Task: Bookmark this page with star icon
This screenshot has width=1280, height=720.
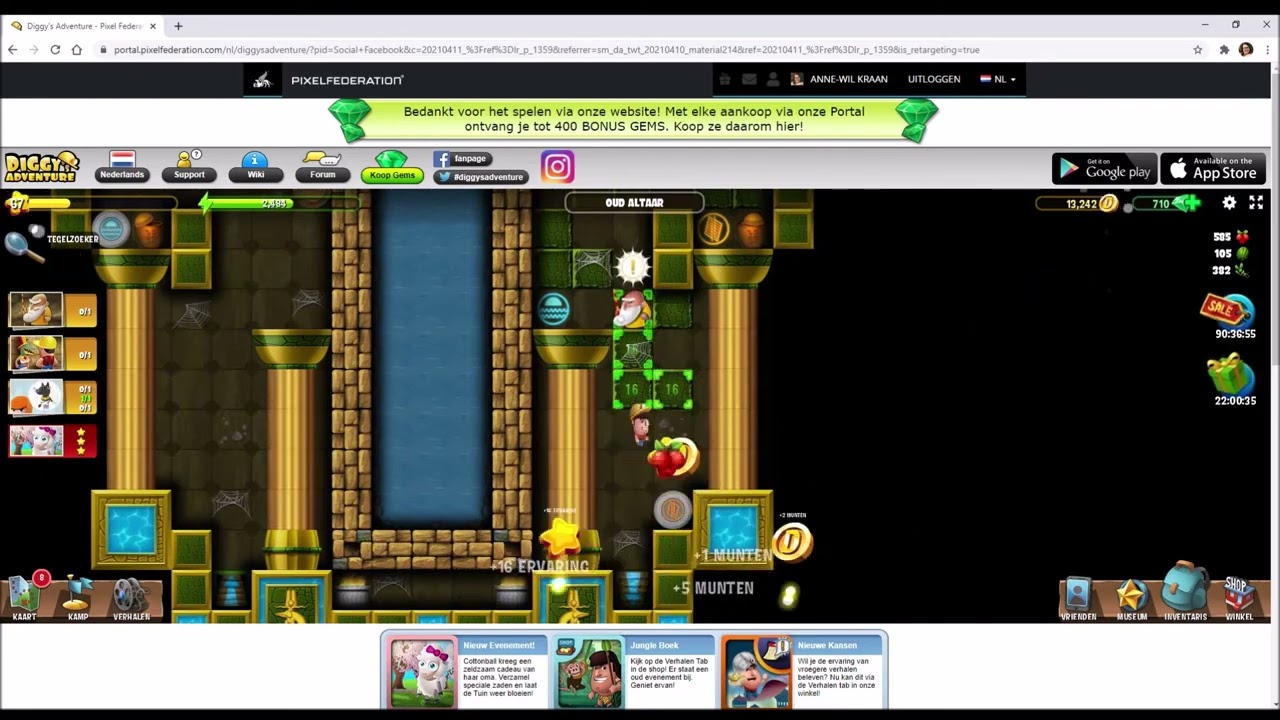Action: tap(1197, 49)
